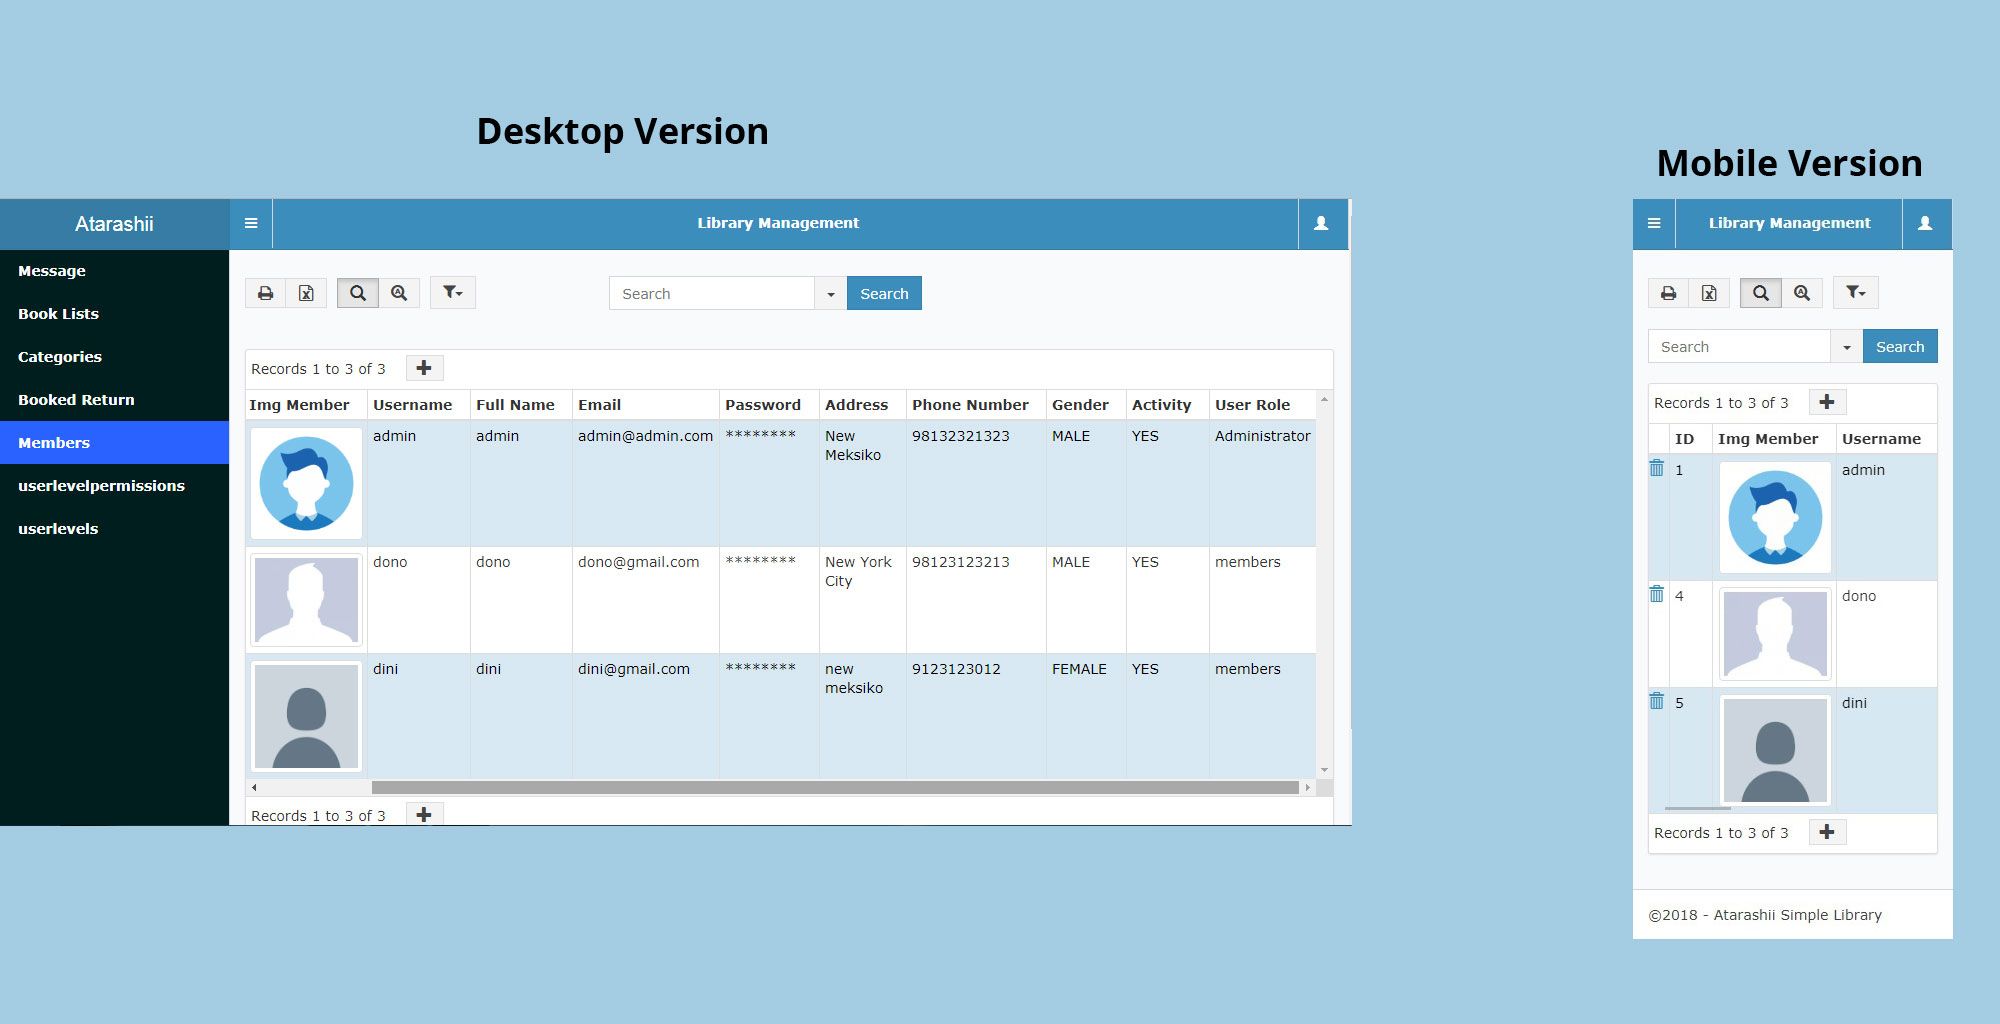Image resolution: width=2000 pixels, height=1024 pixels.
Task: Open Book Lists in sidebar
Action: (58, 314)
